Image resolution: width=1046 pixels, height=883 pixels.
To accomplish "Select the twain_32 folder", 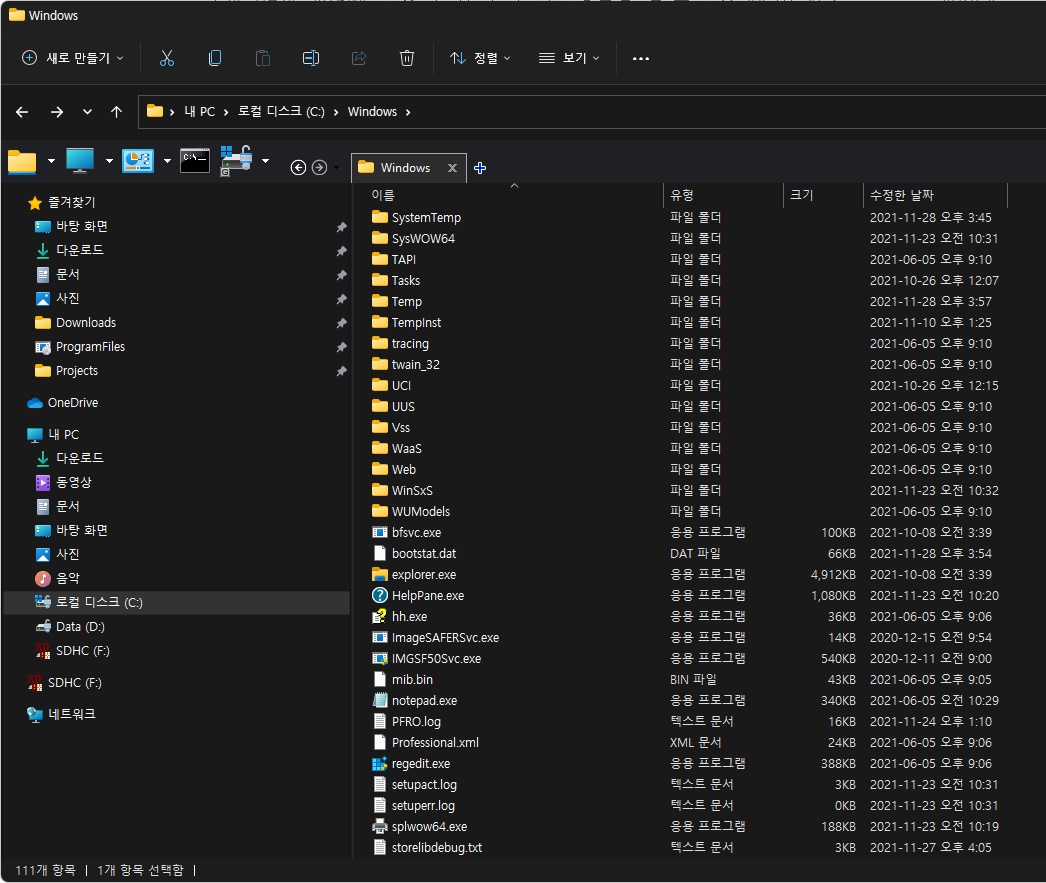I will click(x=415, y=364).
